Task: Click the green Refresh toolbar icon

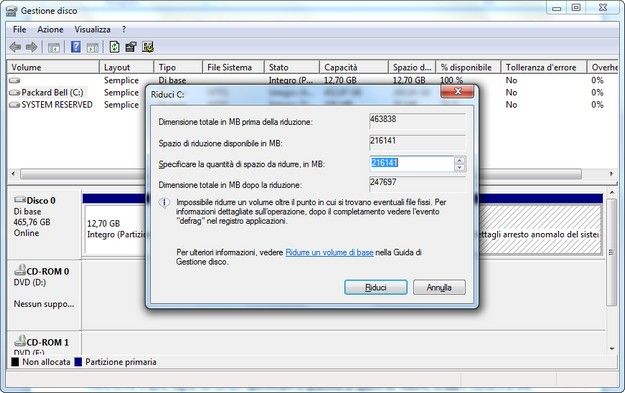Action: (114, 47)
